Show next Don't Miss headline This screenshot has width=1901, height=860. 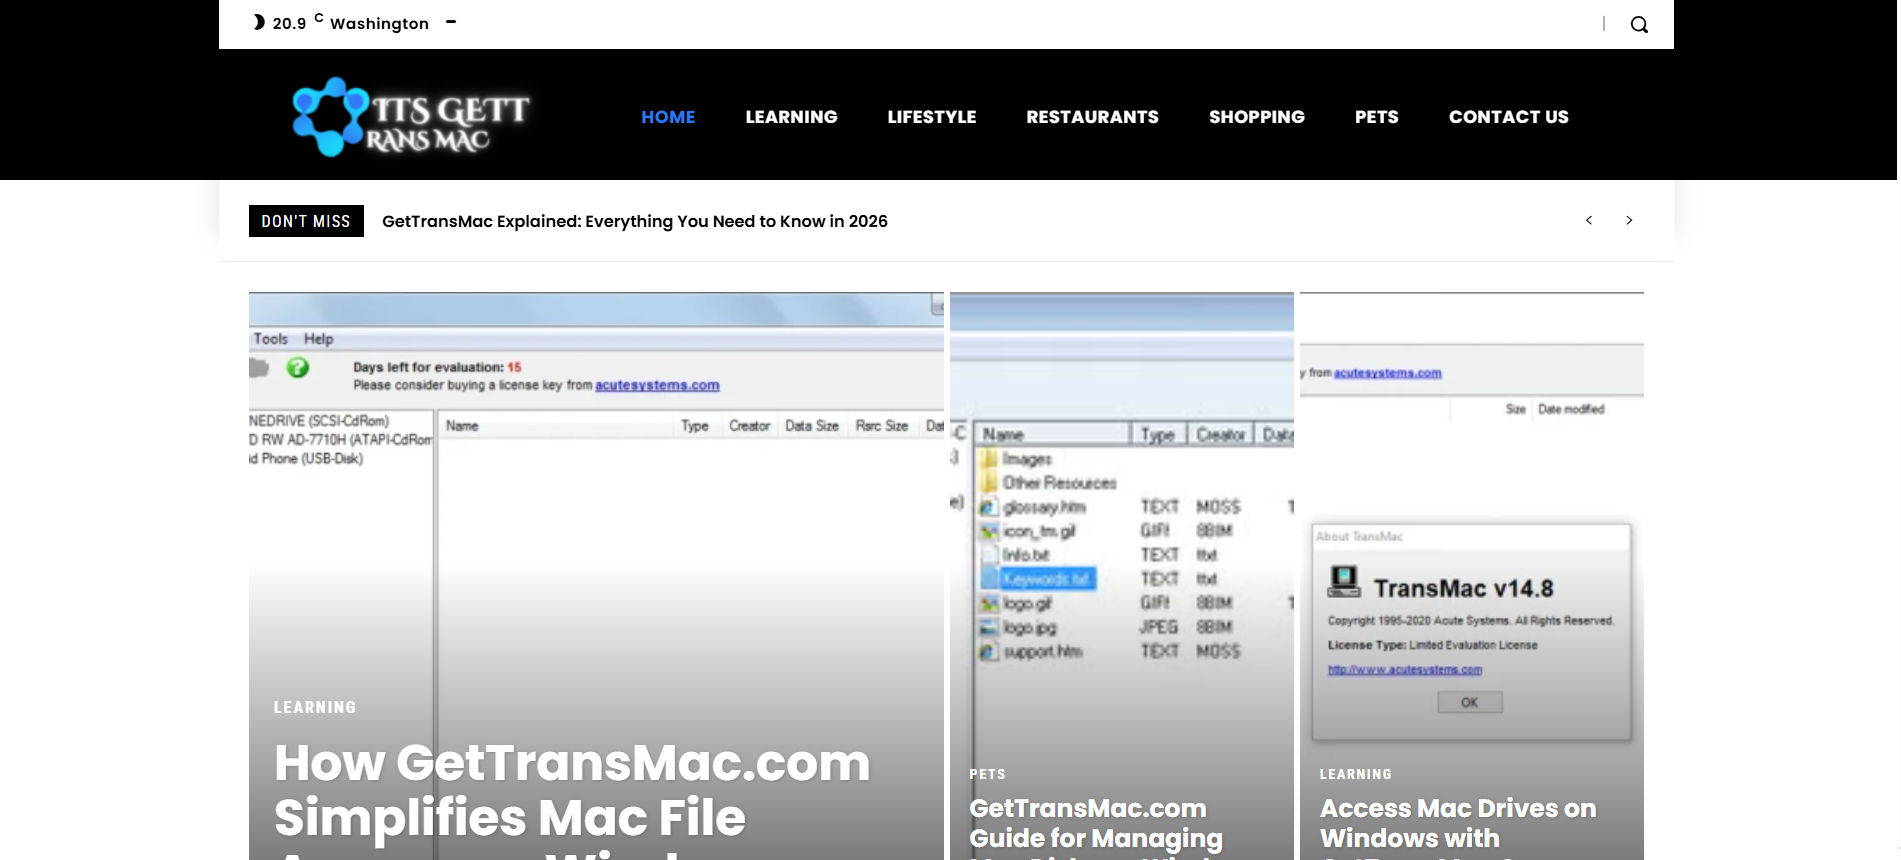(1629, 220)
